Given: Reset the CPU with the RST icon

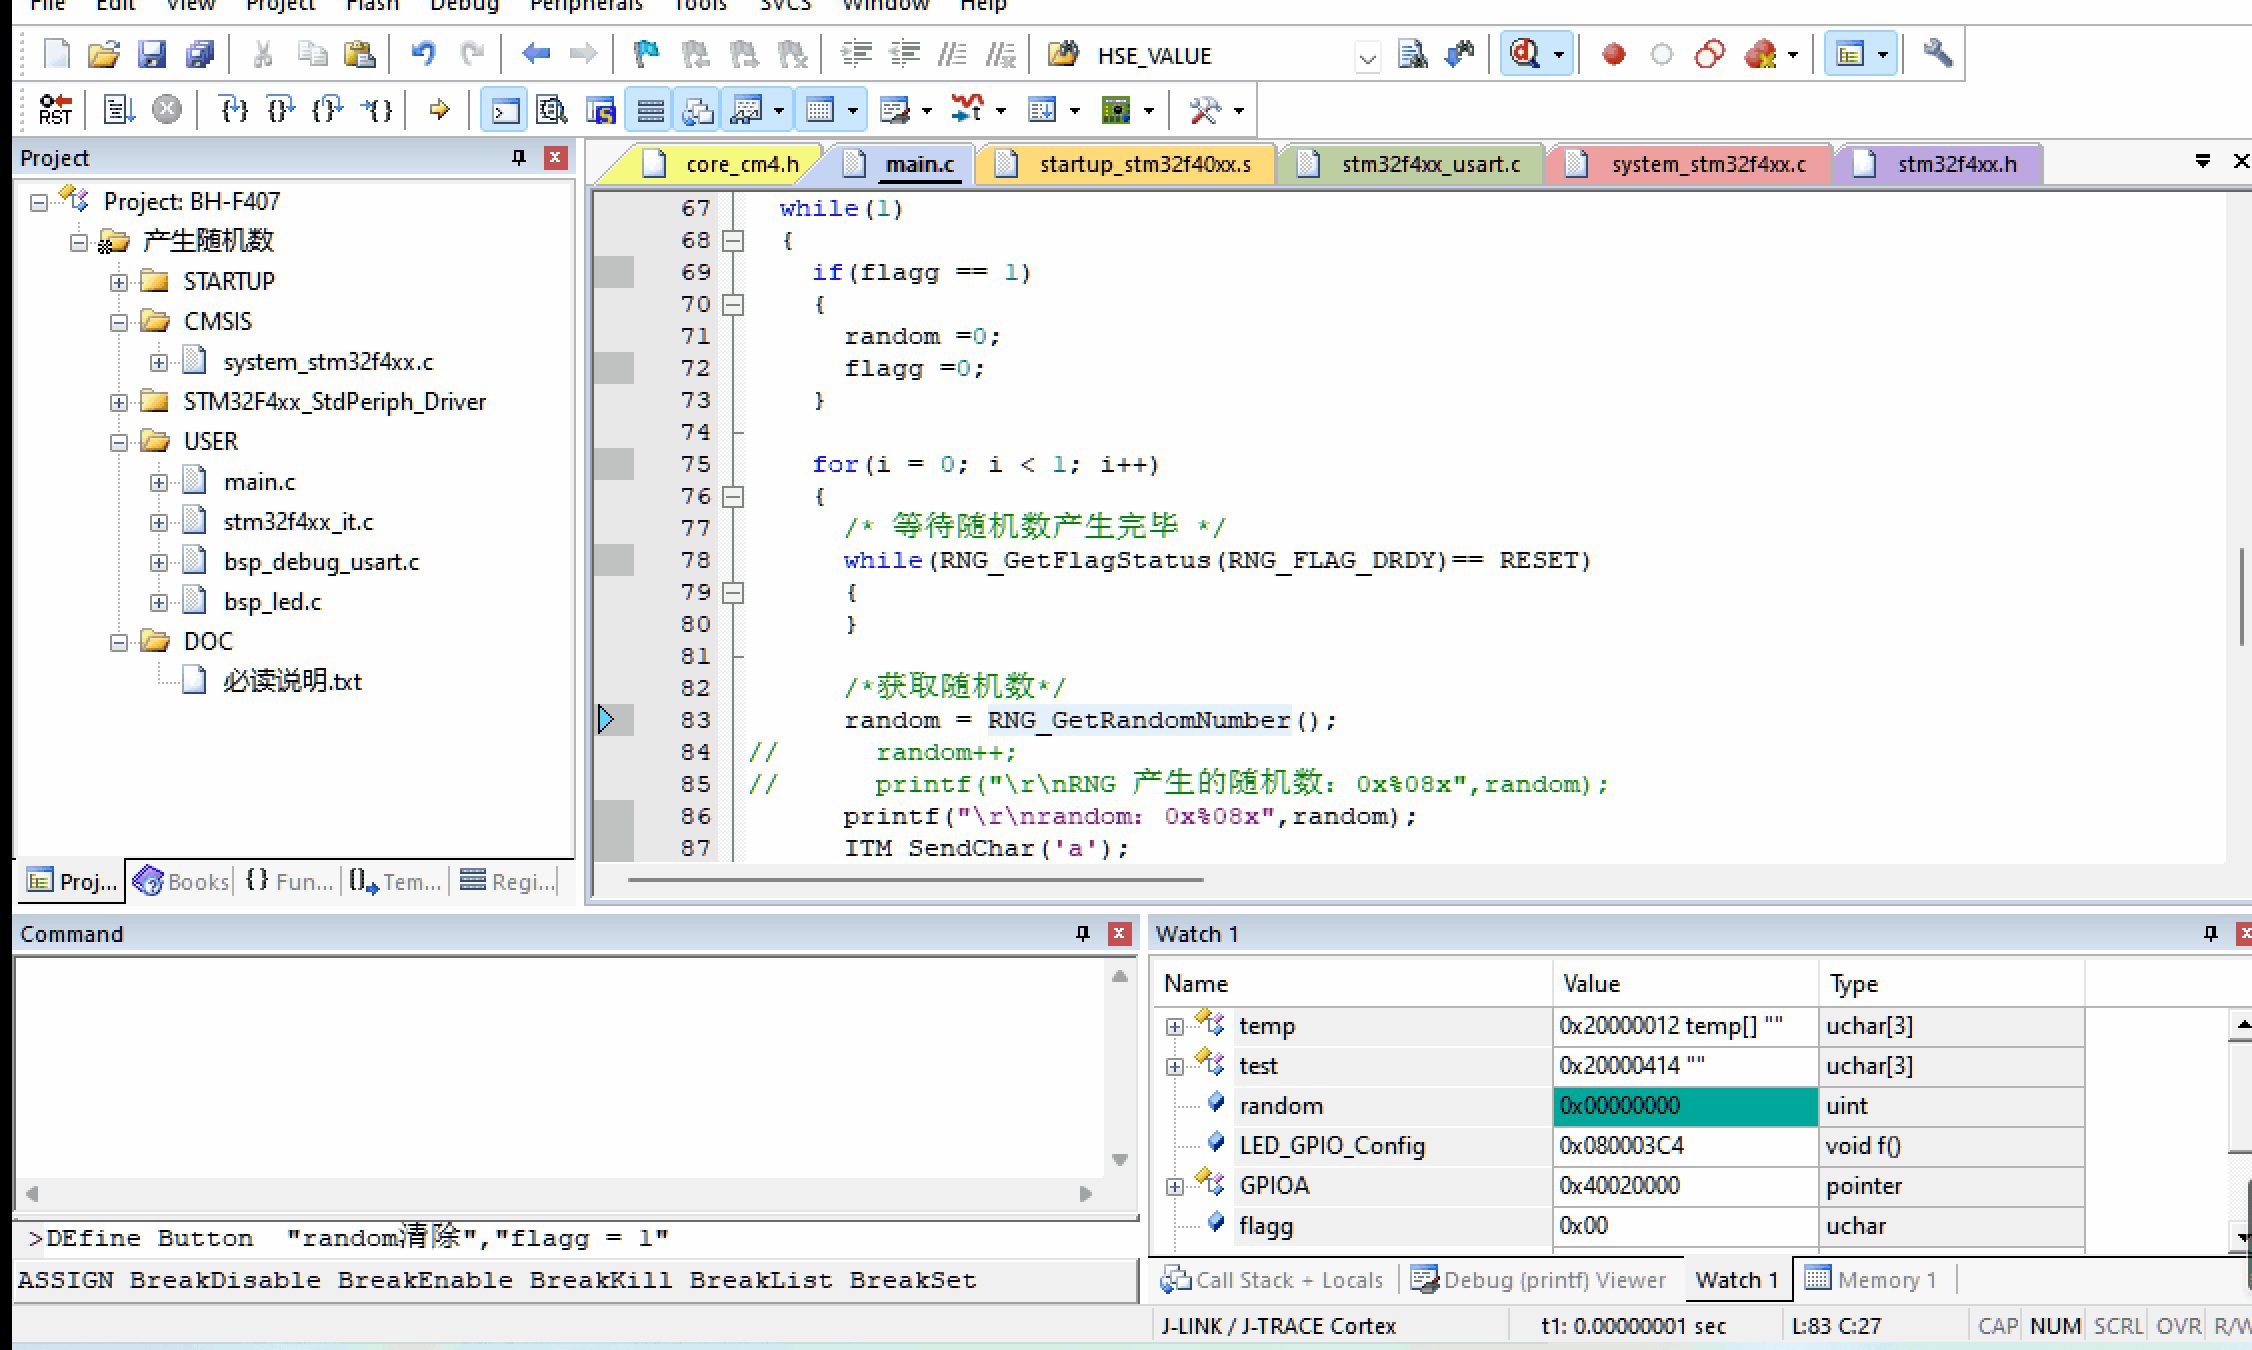Looking at the screenshot, I should (55, 109).
